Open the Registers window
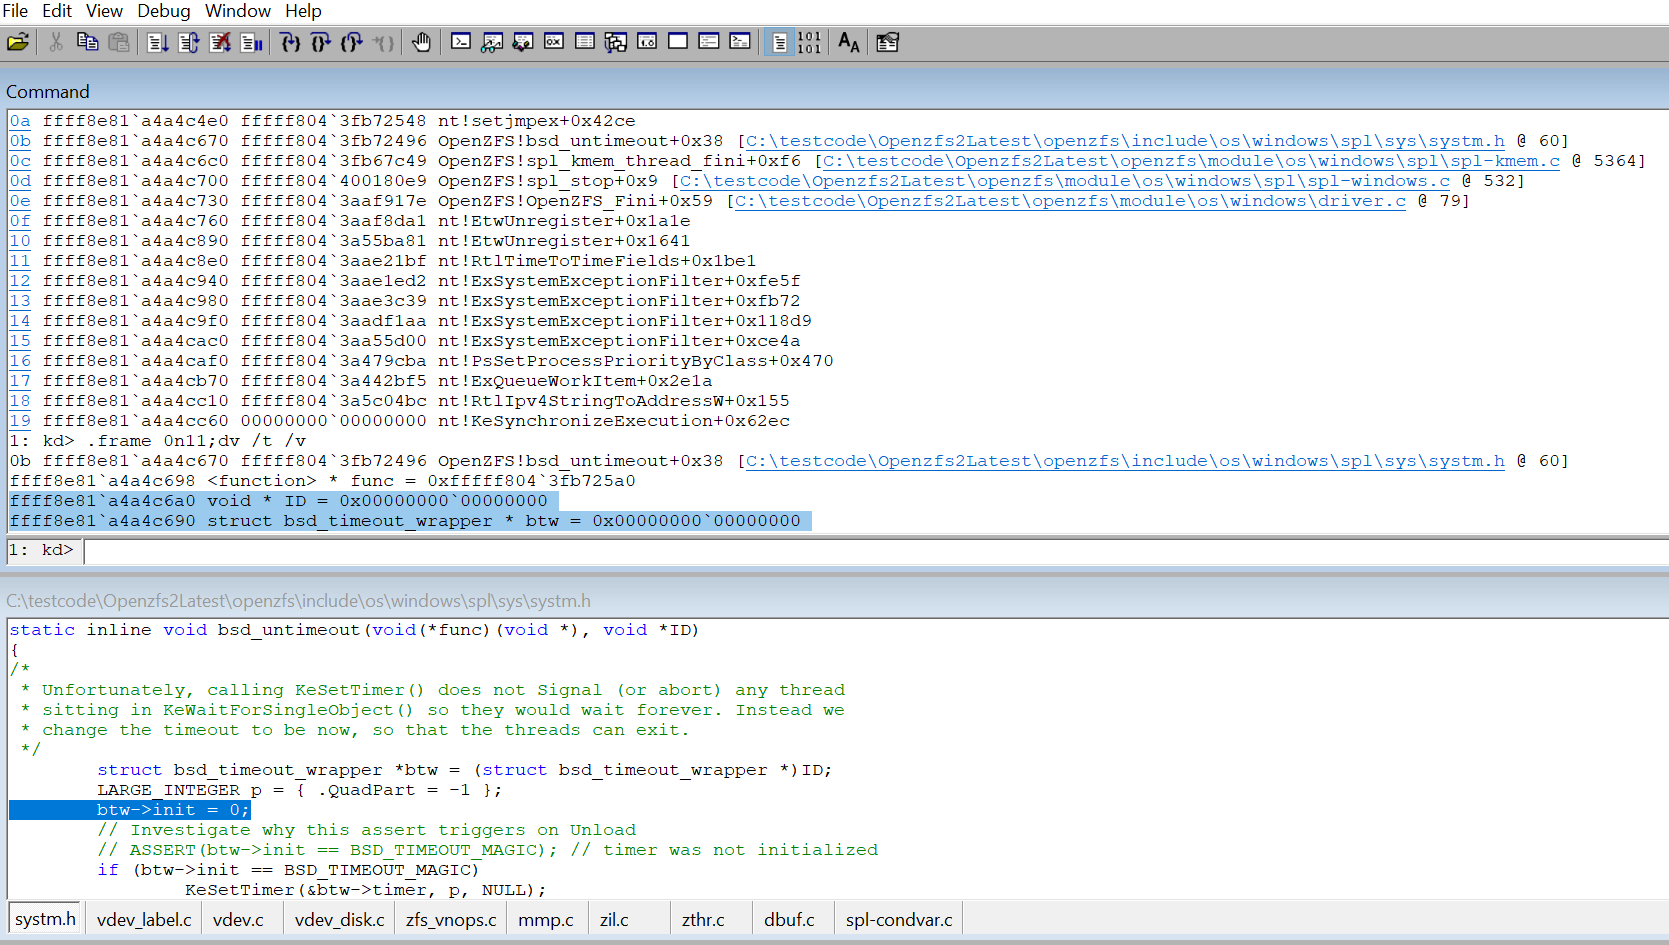This screenshot has height=945, width=1669. [x=554, y=42]
